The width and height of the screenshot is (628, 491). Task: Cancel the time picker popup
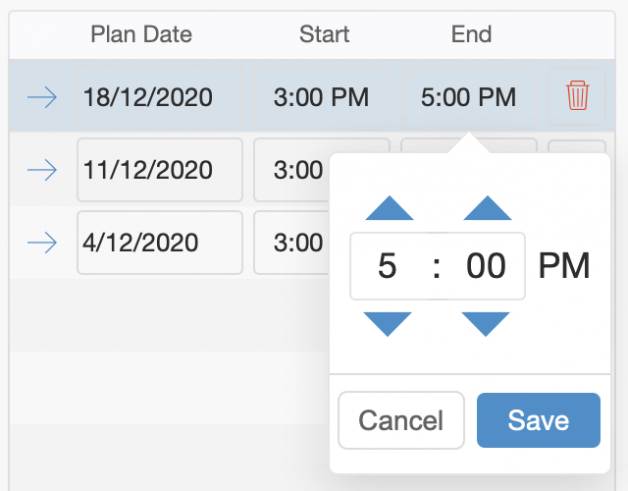401,420
